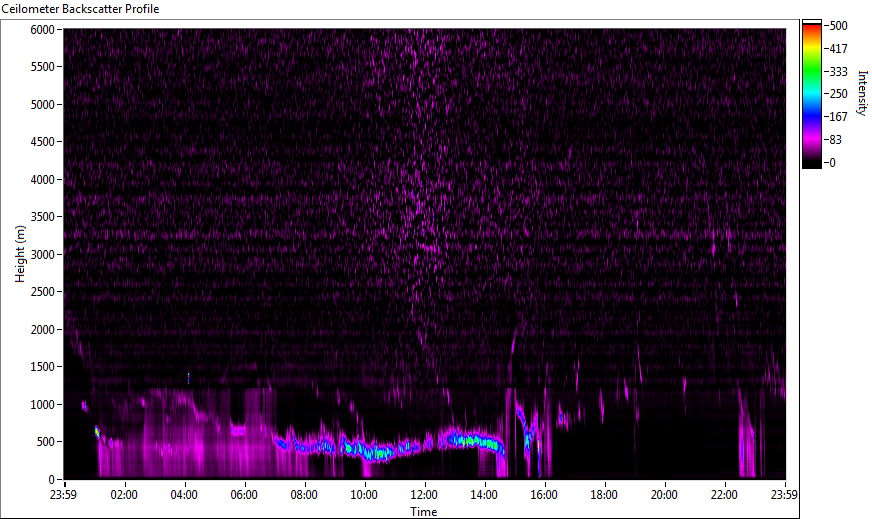Click the starting 23:59 time label
Viewport: 872px width, 519px height.
[x=63, y=495]
